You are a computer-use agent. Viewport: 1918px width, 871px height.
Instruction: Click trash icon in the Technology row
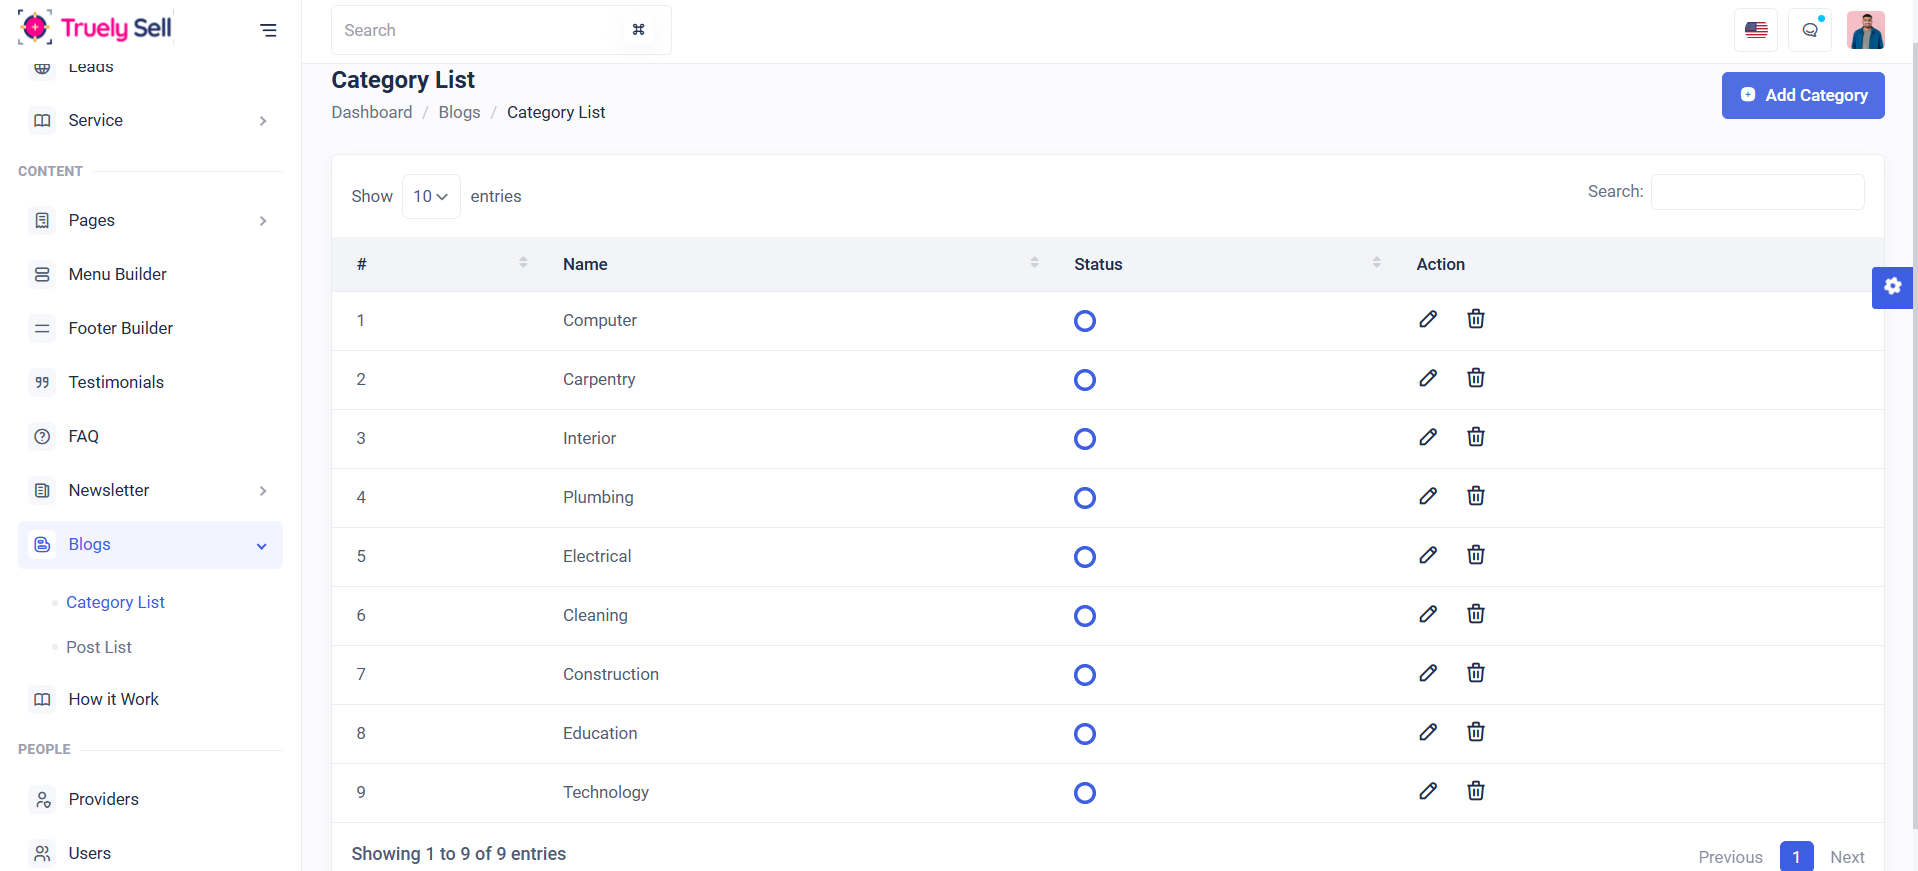tap(1475, 791)
